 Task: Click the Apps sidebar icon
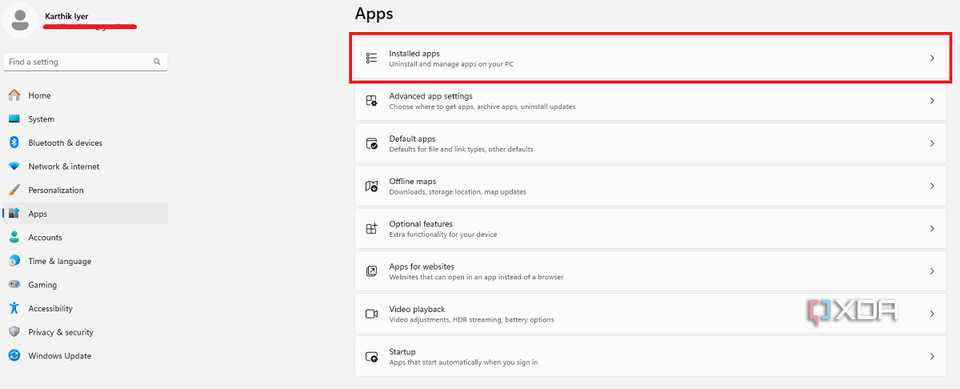pyautogui.click(x=14, y=214)
